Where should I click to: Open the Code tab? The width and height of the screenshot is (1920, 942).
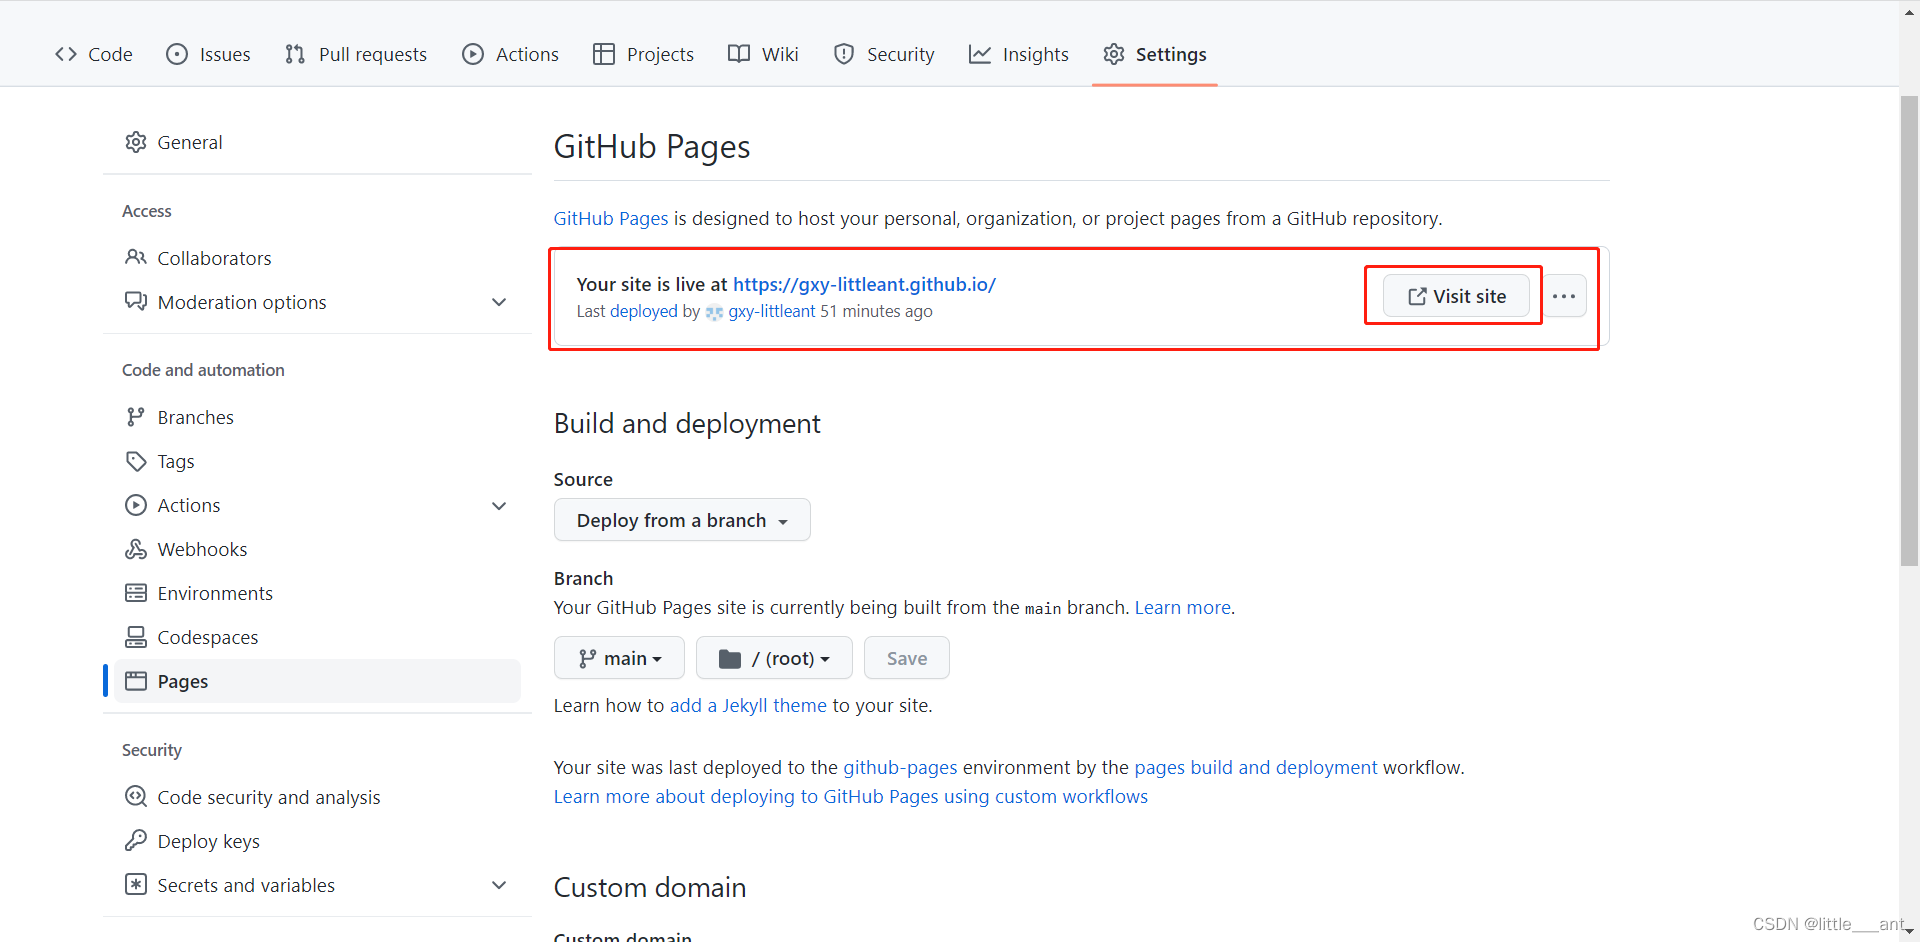click(94, 54)
